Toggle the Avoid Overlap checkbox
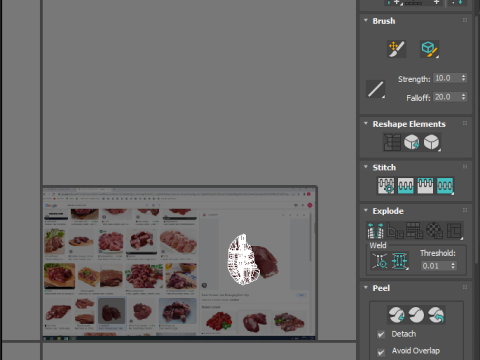Image resolution: width=480 pixels, height=360 pixels. click(381, 352)
